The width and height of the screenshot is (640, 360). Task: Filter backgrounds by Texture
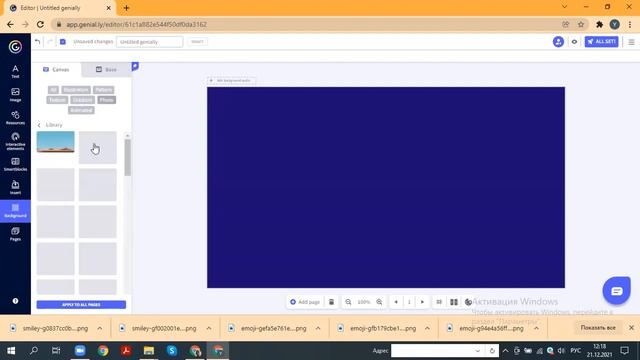point(57,100)
